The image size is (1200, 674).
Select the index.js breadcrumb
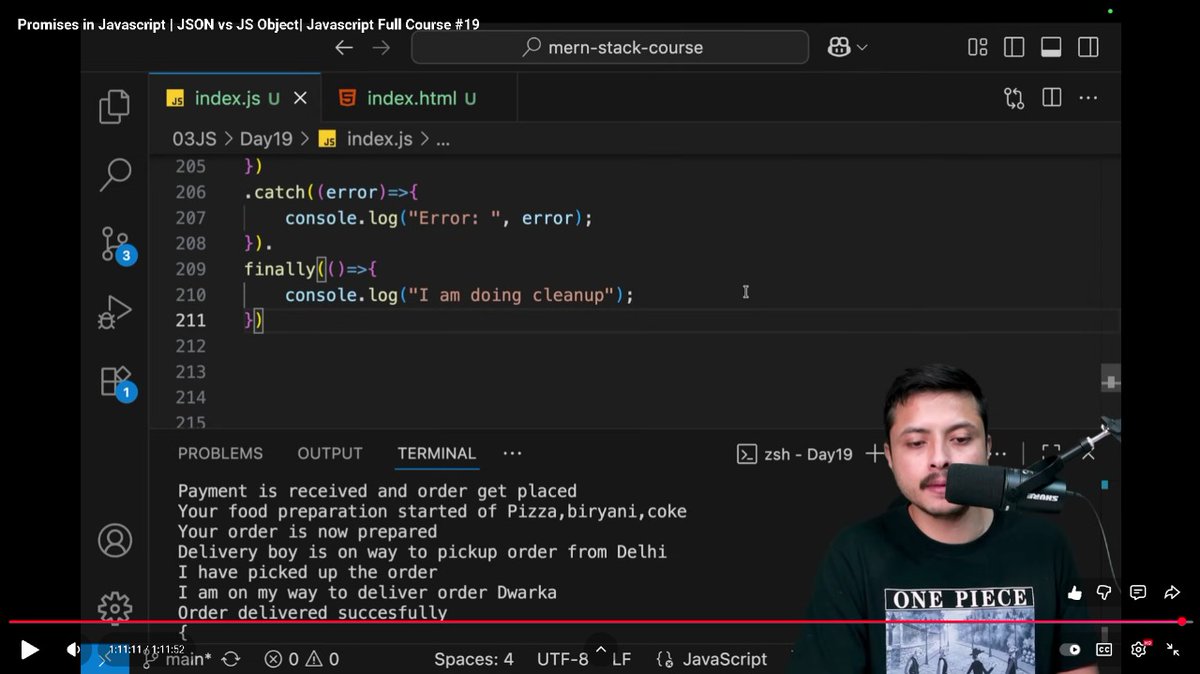click(x=366, y=139)
